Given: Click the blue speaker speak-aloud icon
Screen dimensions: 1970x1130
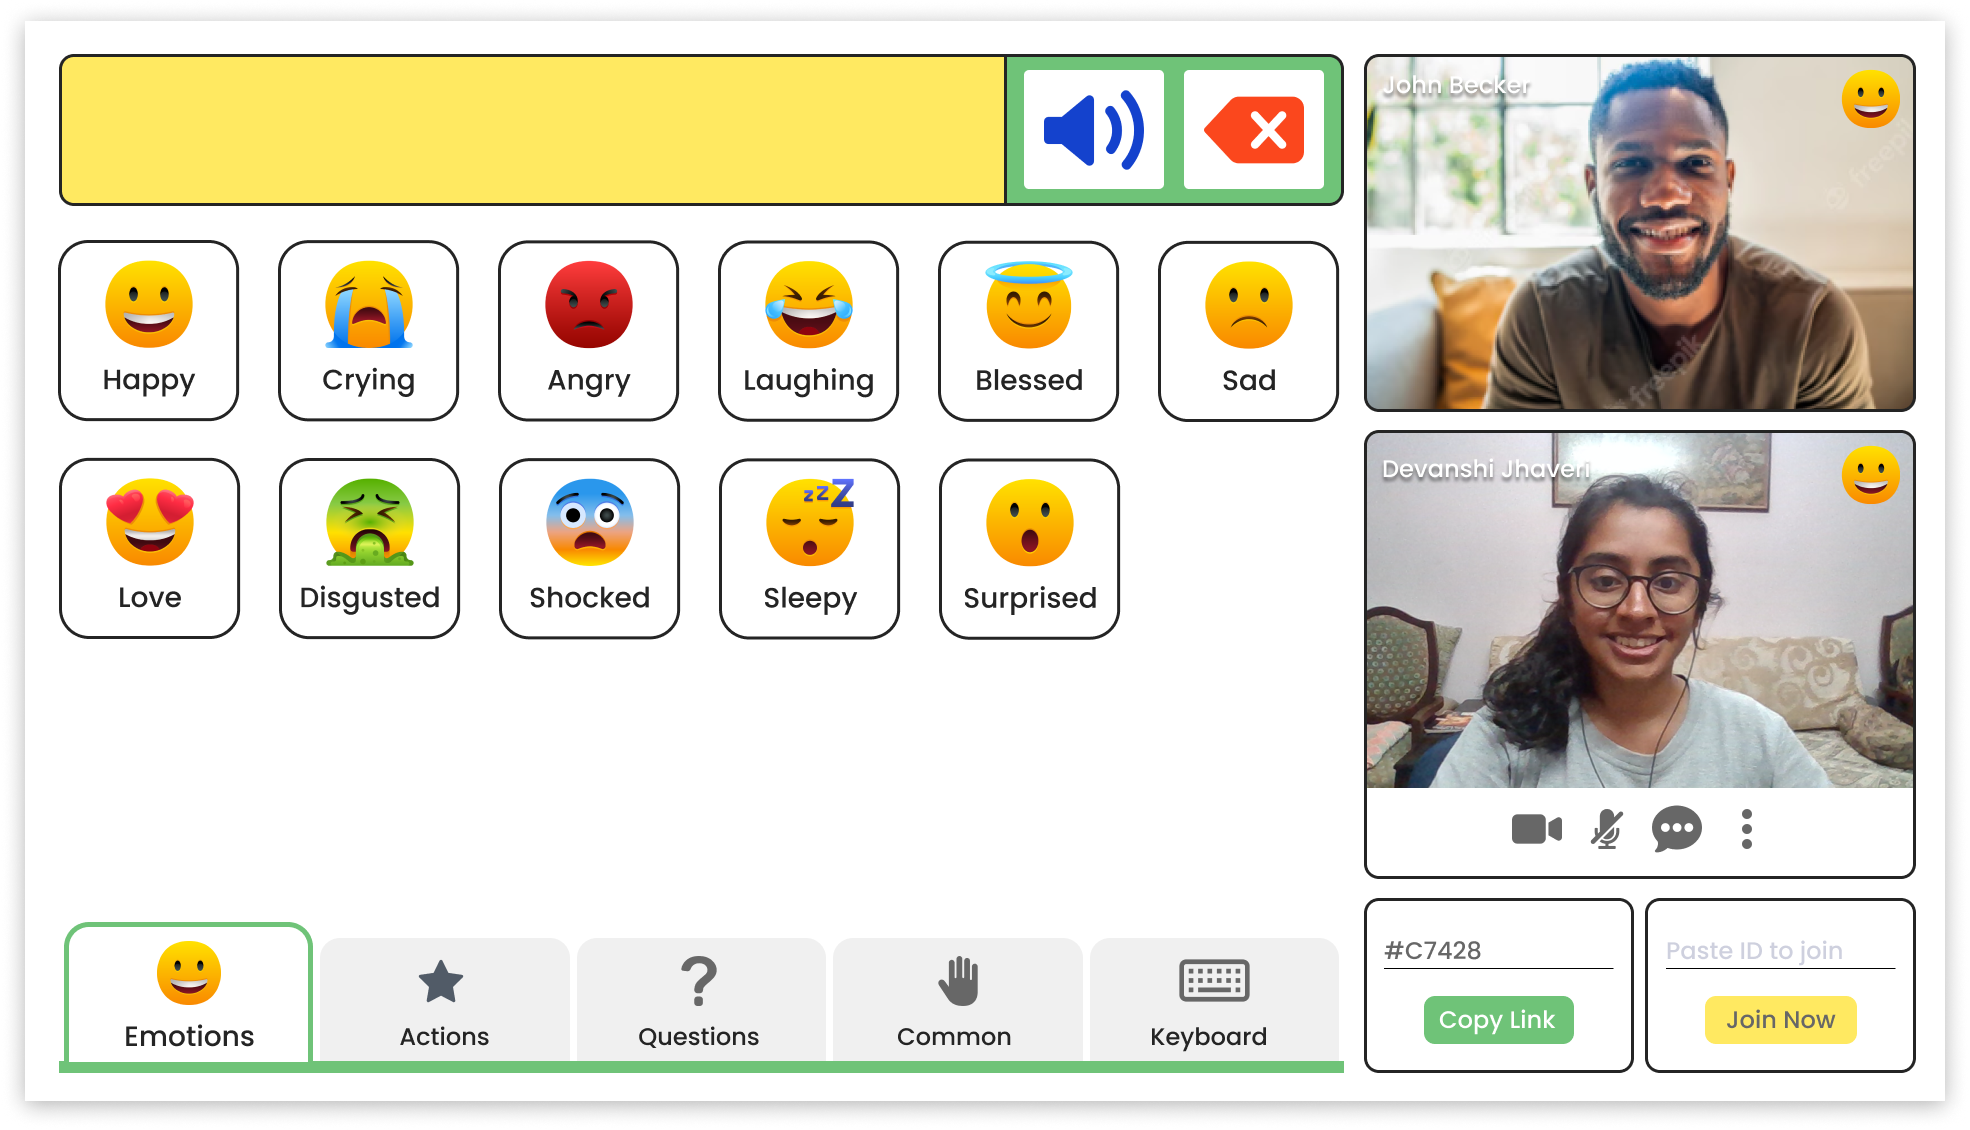Looking at the screenshot, I should 1094,130.
